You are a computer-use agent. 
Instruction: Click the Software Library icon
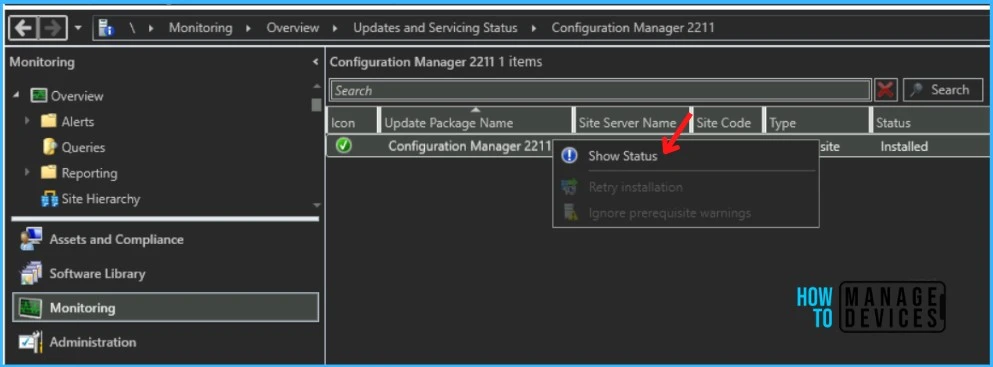tap(30, 273)
